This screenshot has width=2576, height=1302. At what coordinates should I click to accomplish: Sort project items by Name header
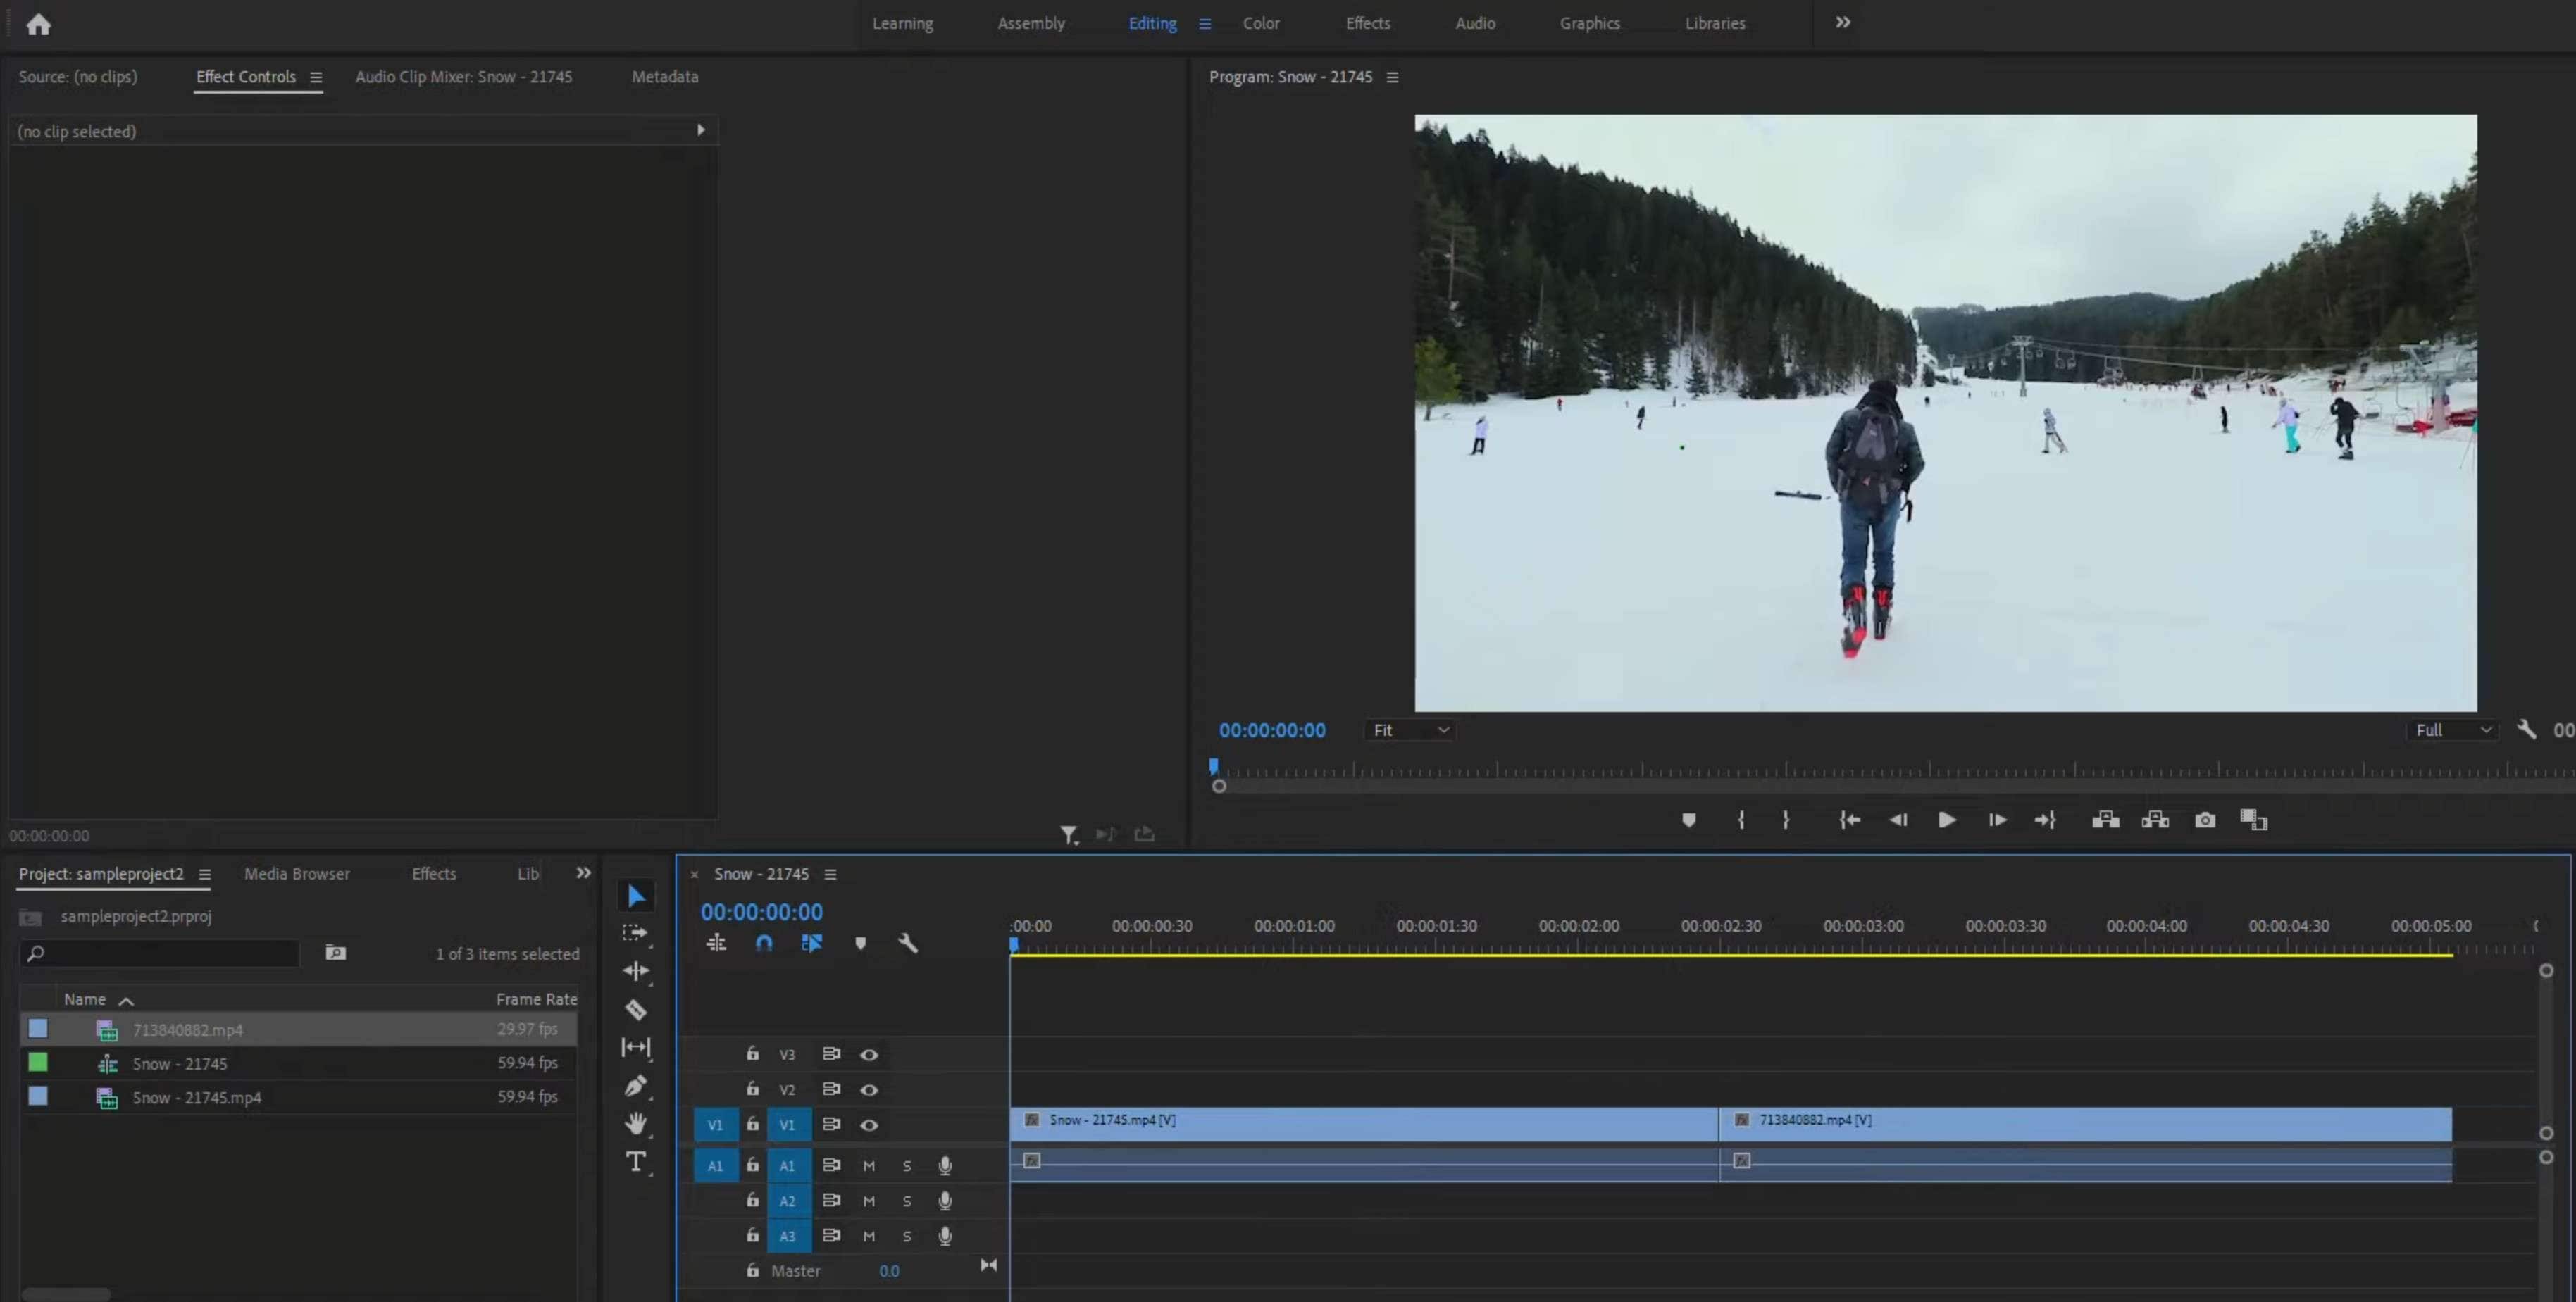tap(85, 999)
